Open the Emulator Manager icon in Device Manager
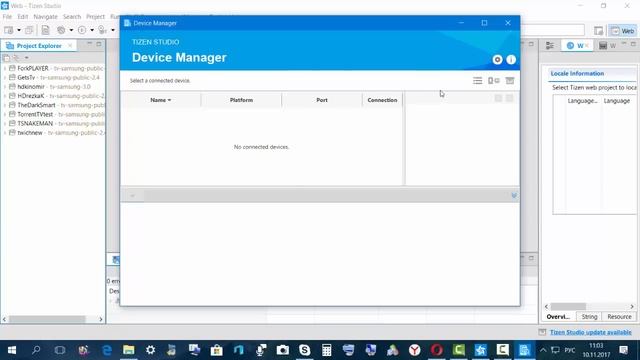The height and width of the screenshot is (360, 640). (x=510, y=81)
